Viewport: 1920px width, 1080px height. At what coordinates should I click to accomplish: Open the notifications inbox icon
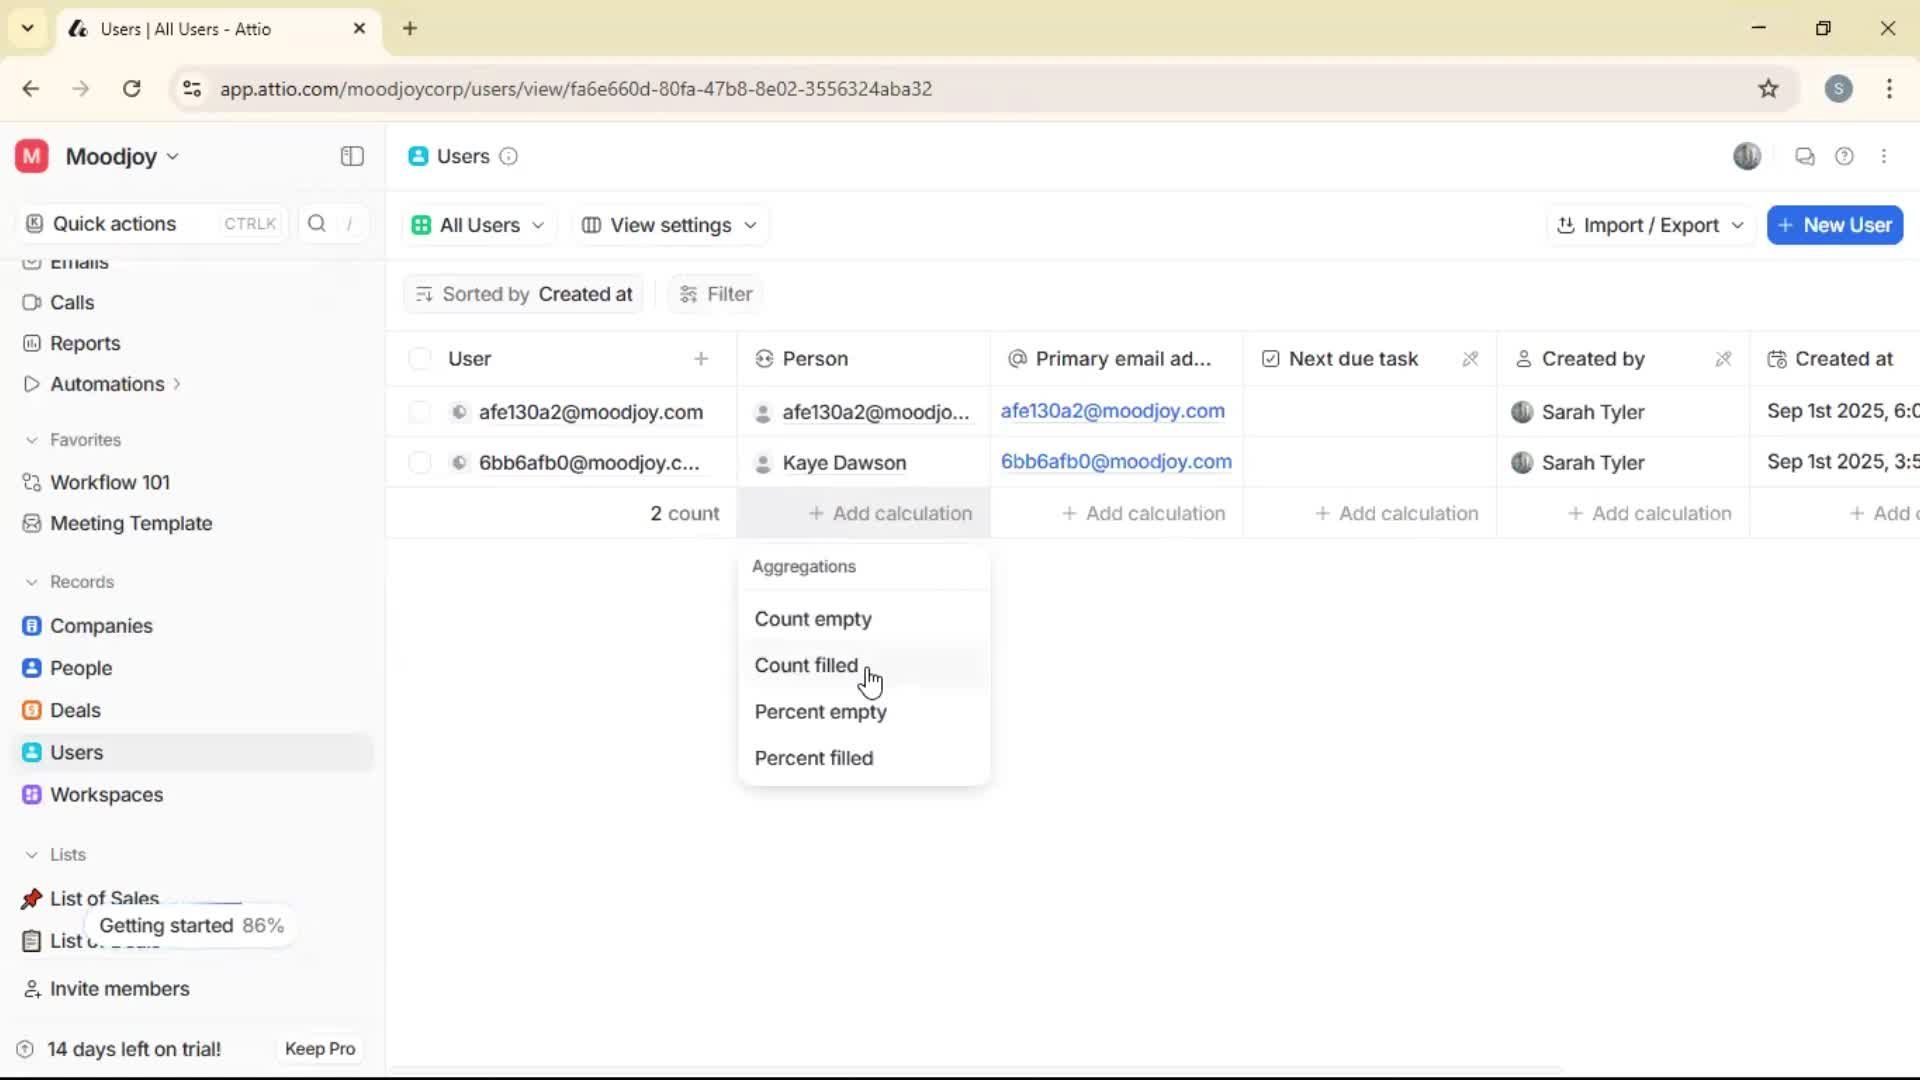(1804, 156)
